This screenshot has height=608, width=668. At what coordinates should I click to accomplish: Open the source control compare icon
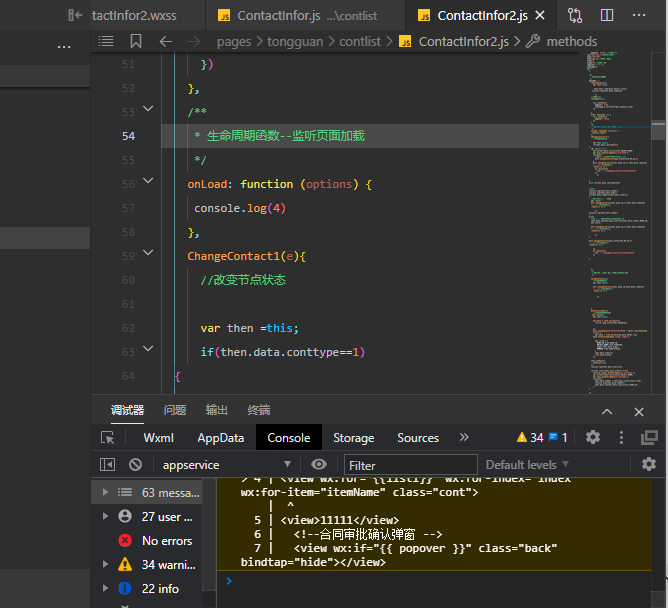pos(575,15)
